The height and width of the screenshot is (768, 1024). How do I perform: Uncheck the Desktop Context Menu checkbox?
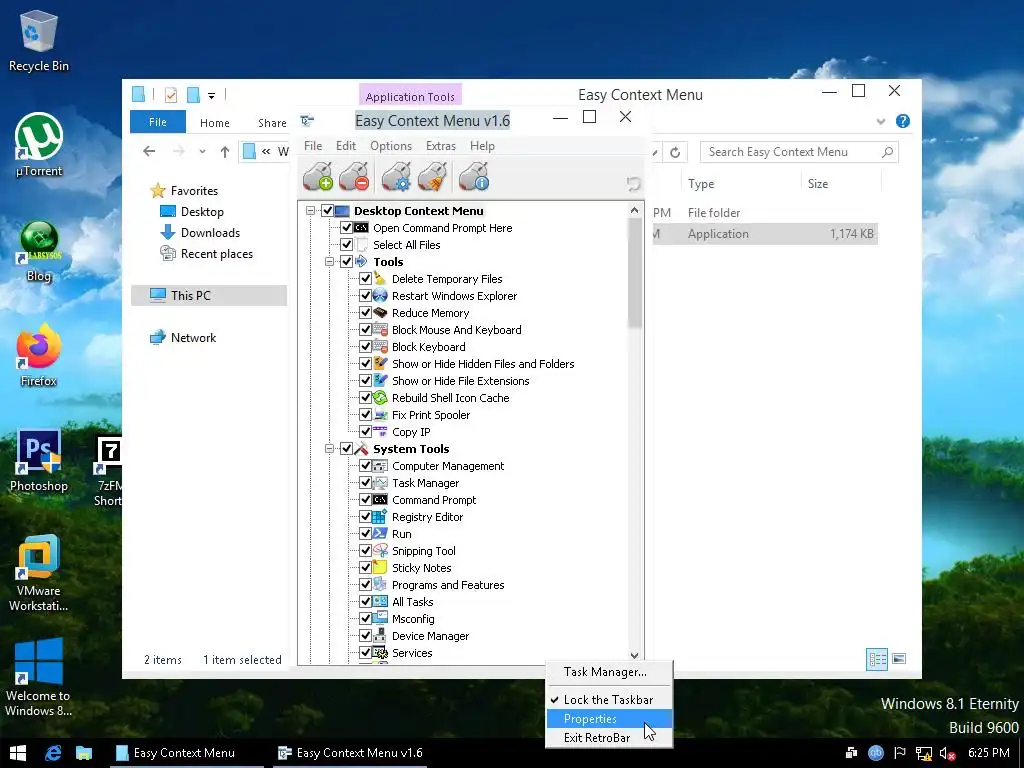click(x=328, y=211)
